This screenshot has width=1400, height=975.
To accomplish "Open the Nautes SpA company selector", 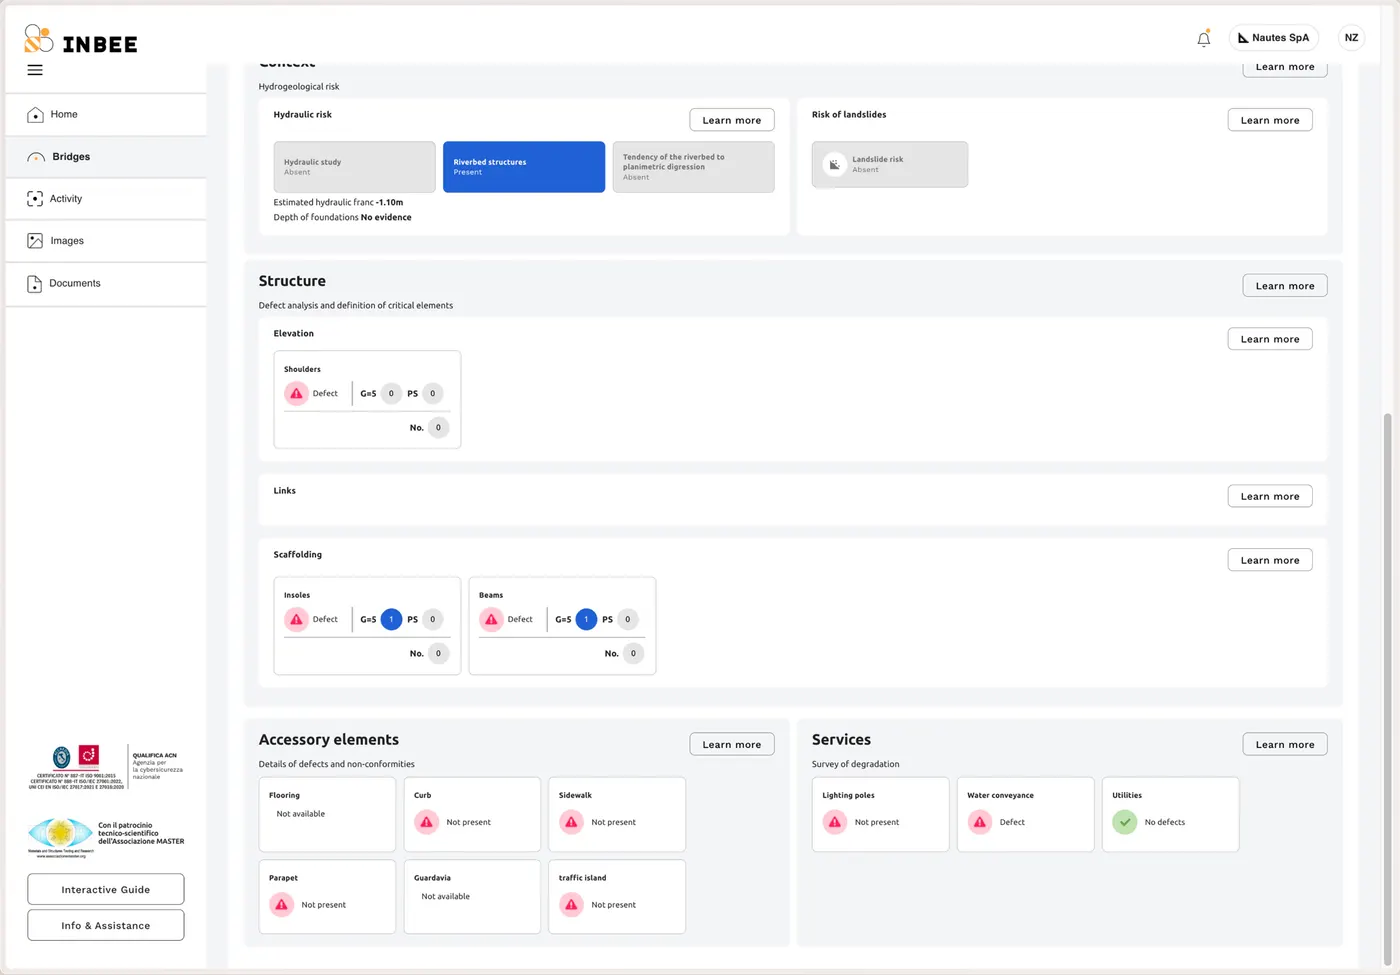I will click(x=1274, y=38).
